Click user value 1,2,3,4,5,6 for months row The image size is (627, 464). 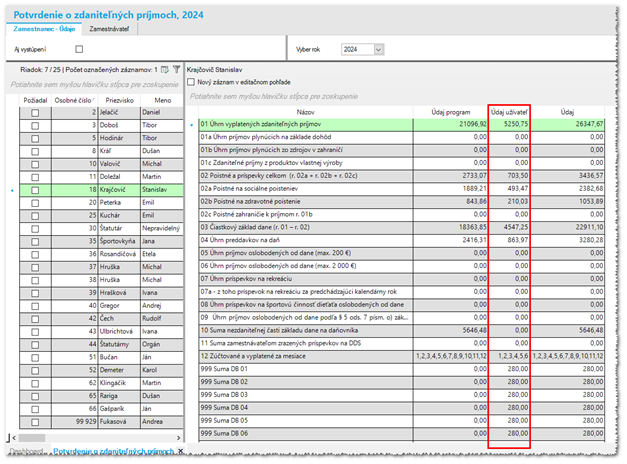point(509,356)
